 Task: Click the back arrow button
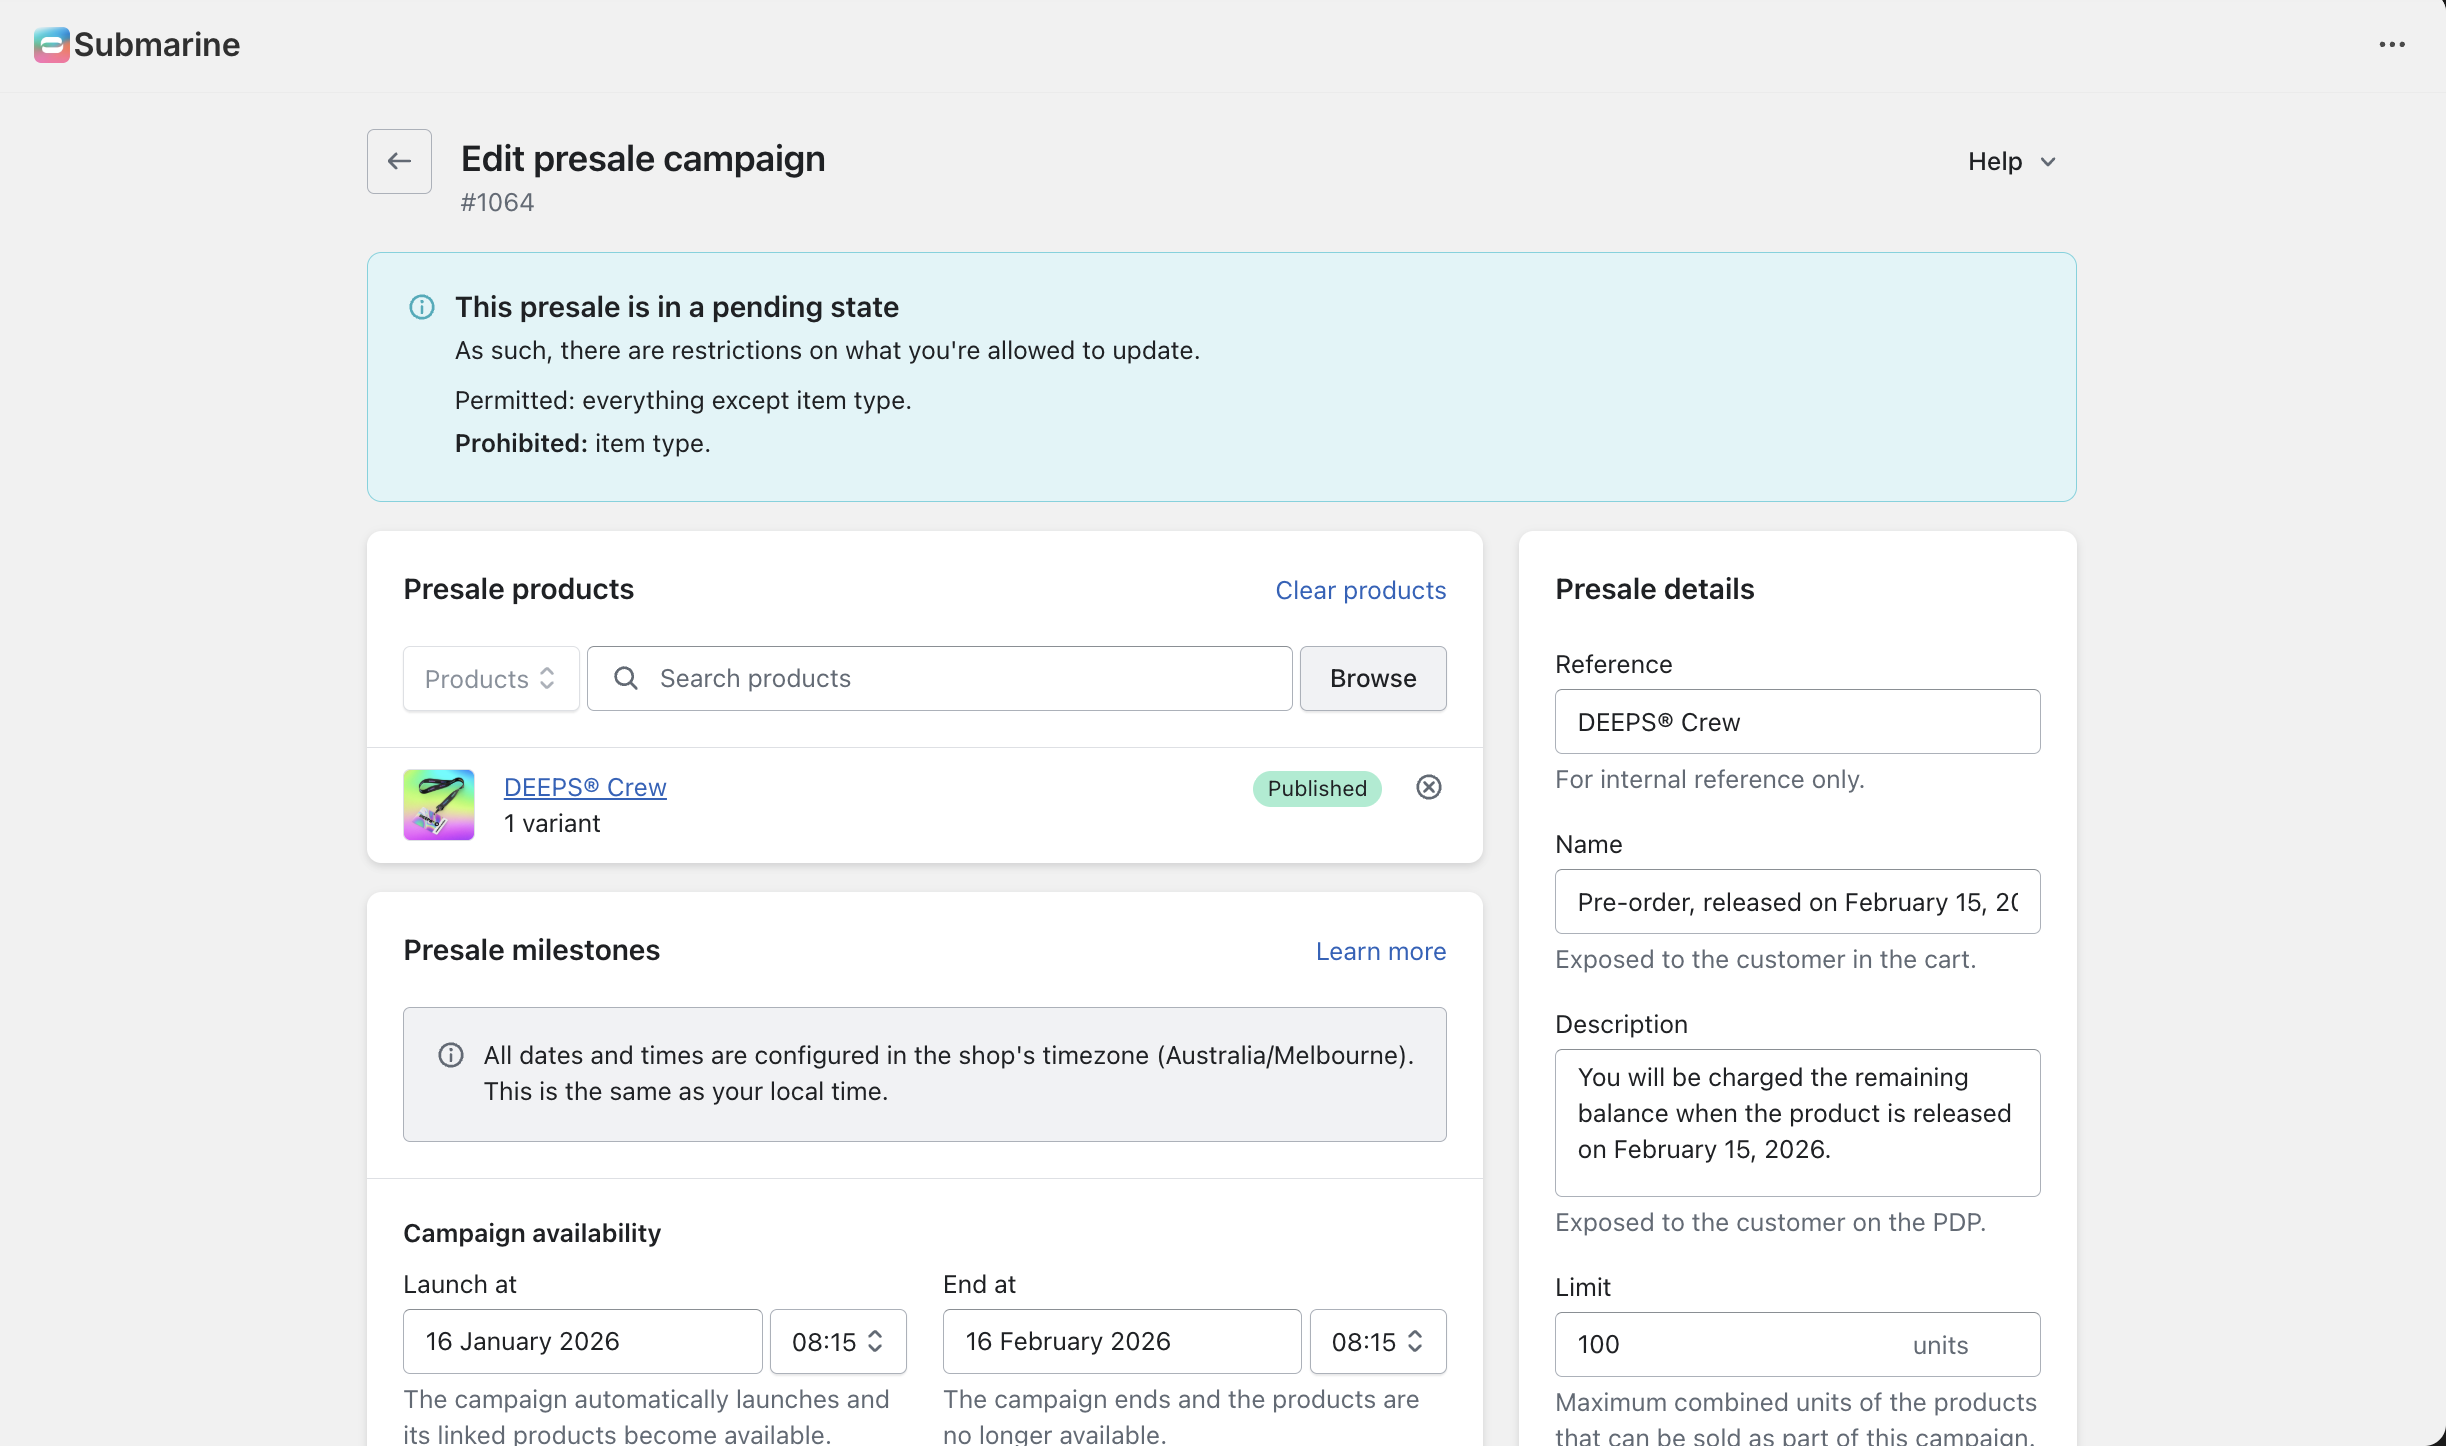[399, 161]
